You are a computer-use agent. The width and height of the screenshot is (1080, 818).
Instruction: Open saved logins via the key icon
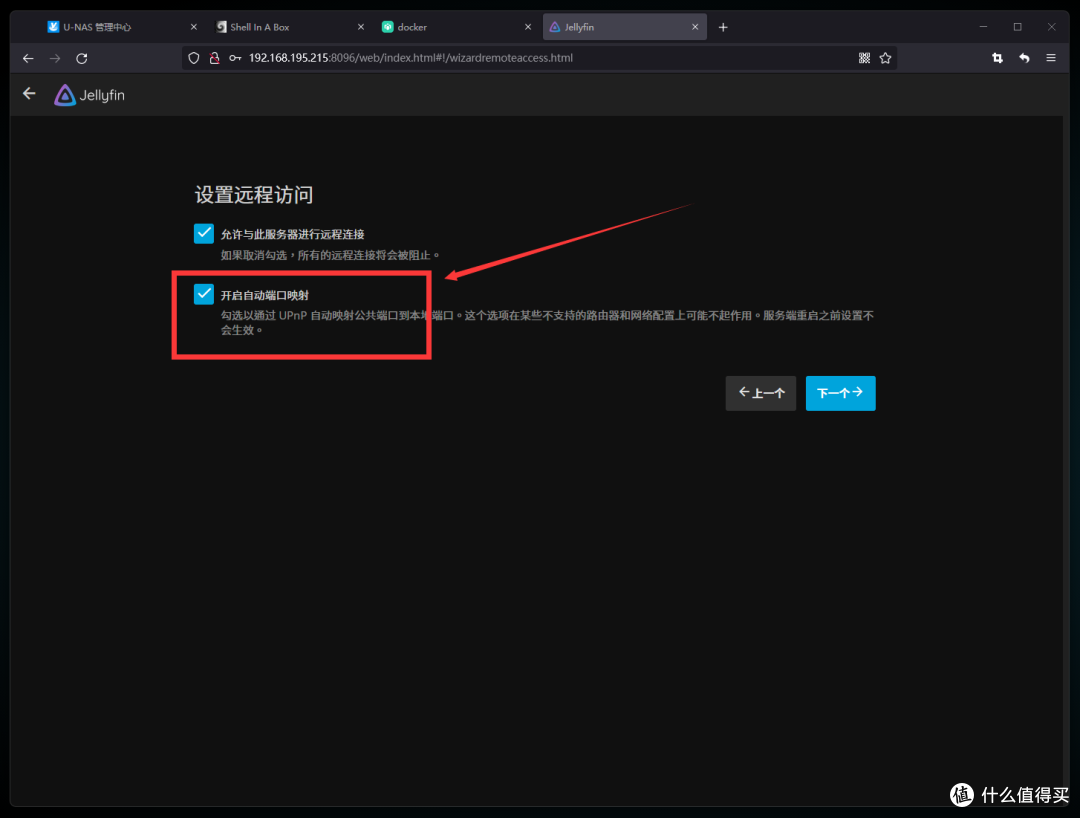tap(237, 57)
